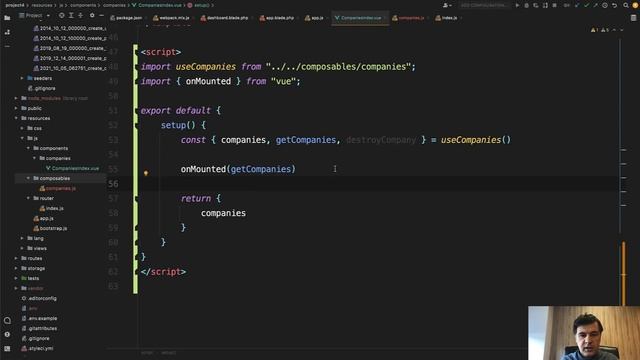Hide the Project panel with minus icon
Image resolution: width=640 pixels, height=360 pixels.
click(101, 16)
